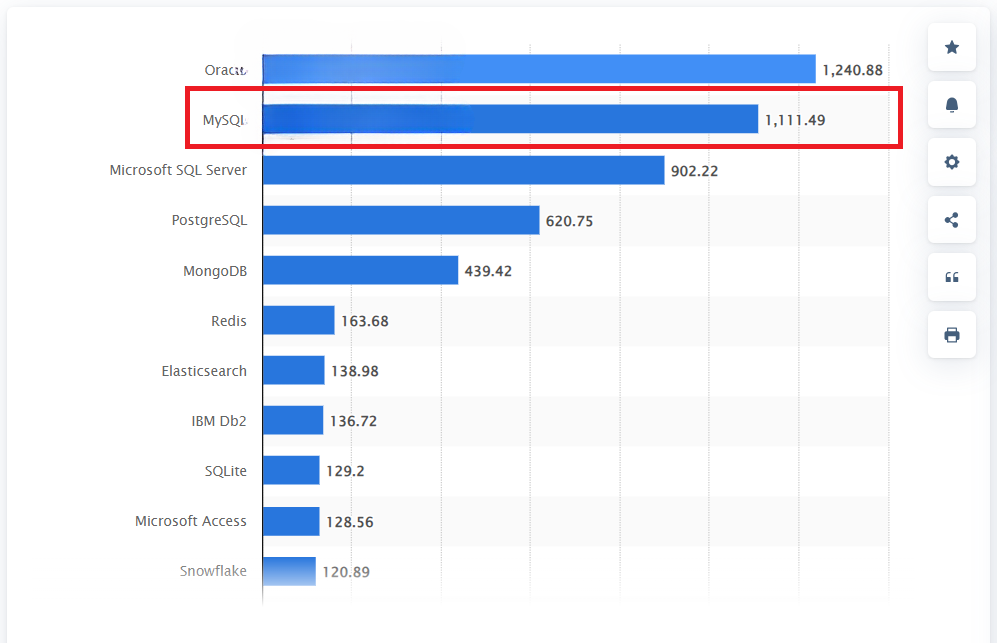Click the Oracle bar in chart
The width and height of the screenshot is (997, 643).
pyautogui.click(x=539, y=69)
